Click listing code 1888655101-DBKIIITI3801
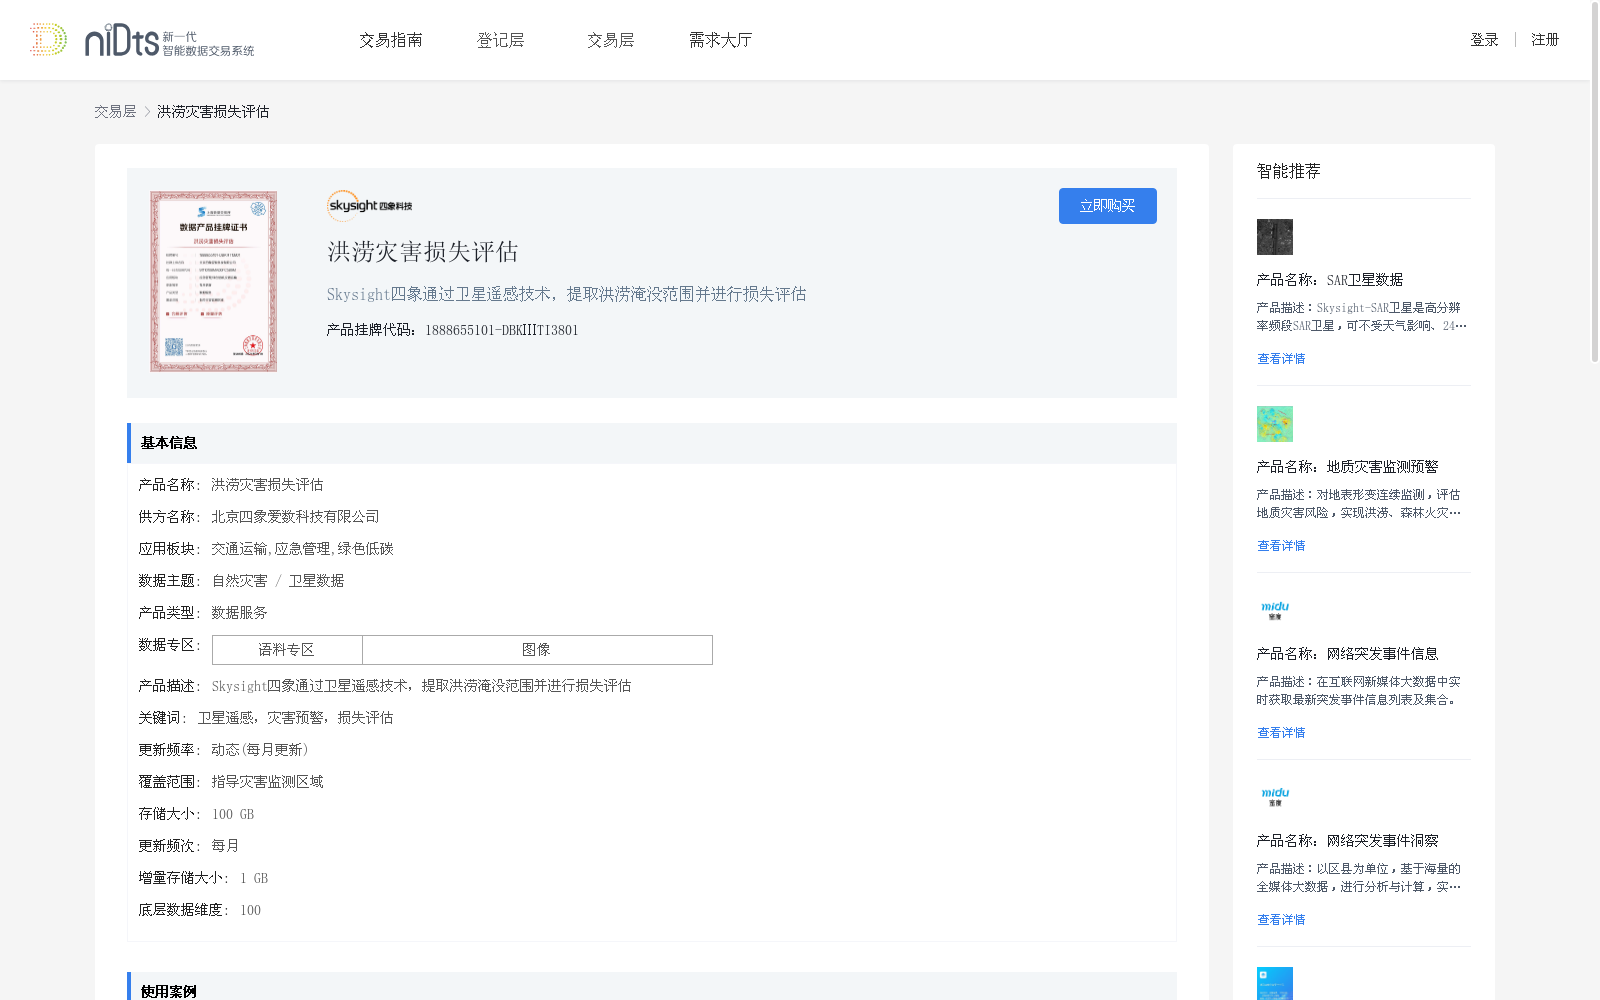The height and width of the screenshot is (1000, 1600). (x=502, y=330)
